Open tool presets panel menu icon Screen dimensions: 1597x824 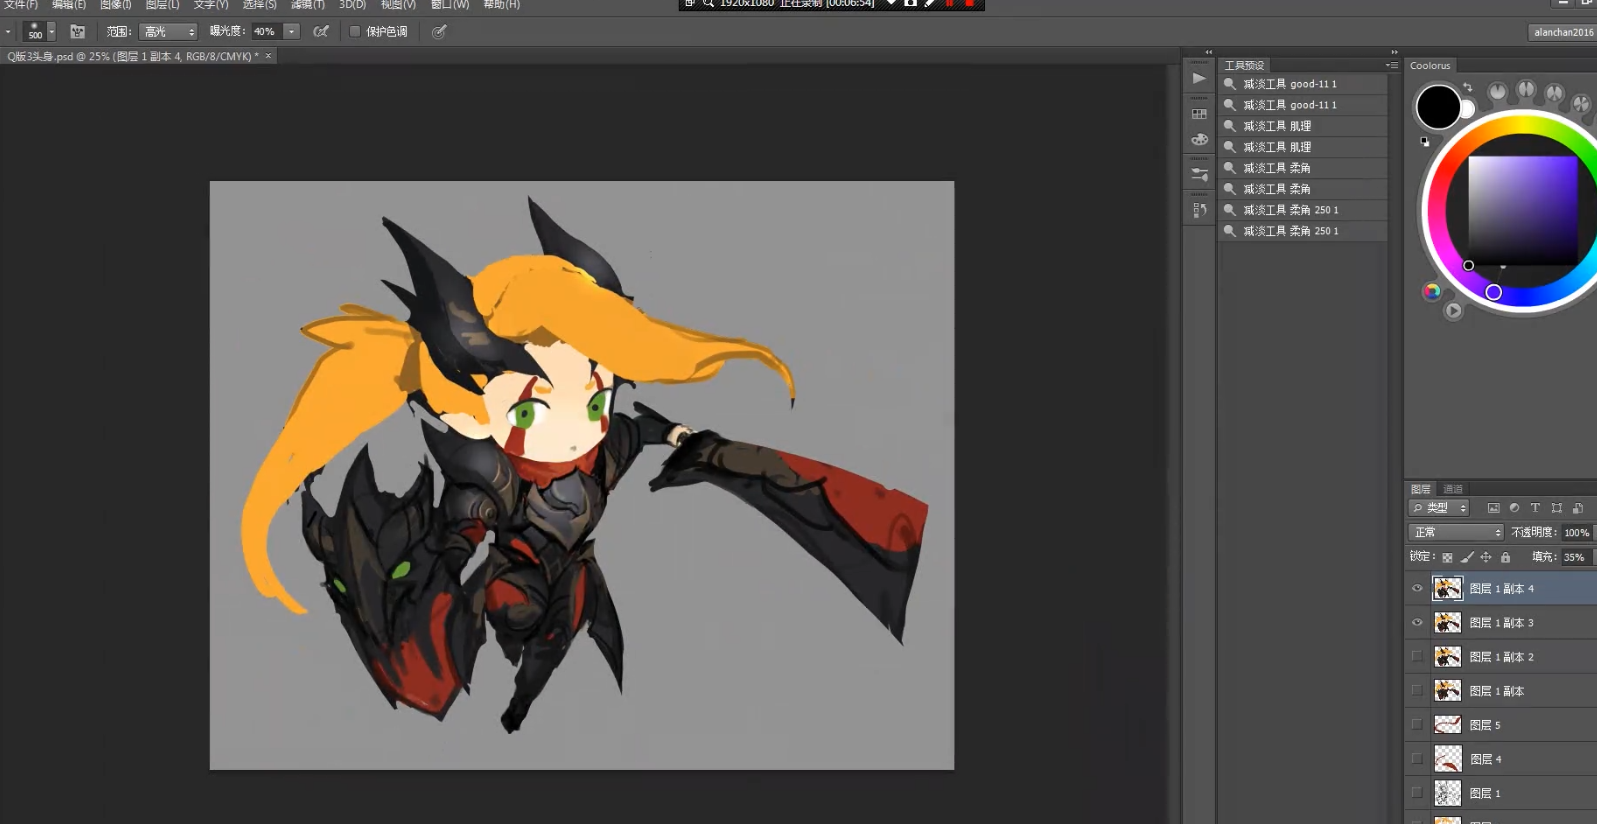pyautogui.click(x=1391, y=65)
